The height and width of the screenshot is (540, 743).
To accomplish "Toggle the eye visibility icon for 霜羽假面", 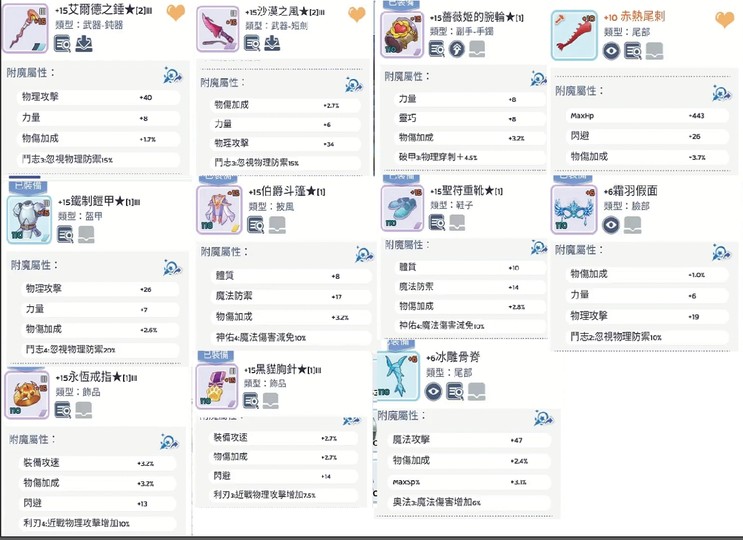I will [611, 225].
